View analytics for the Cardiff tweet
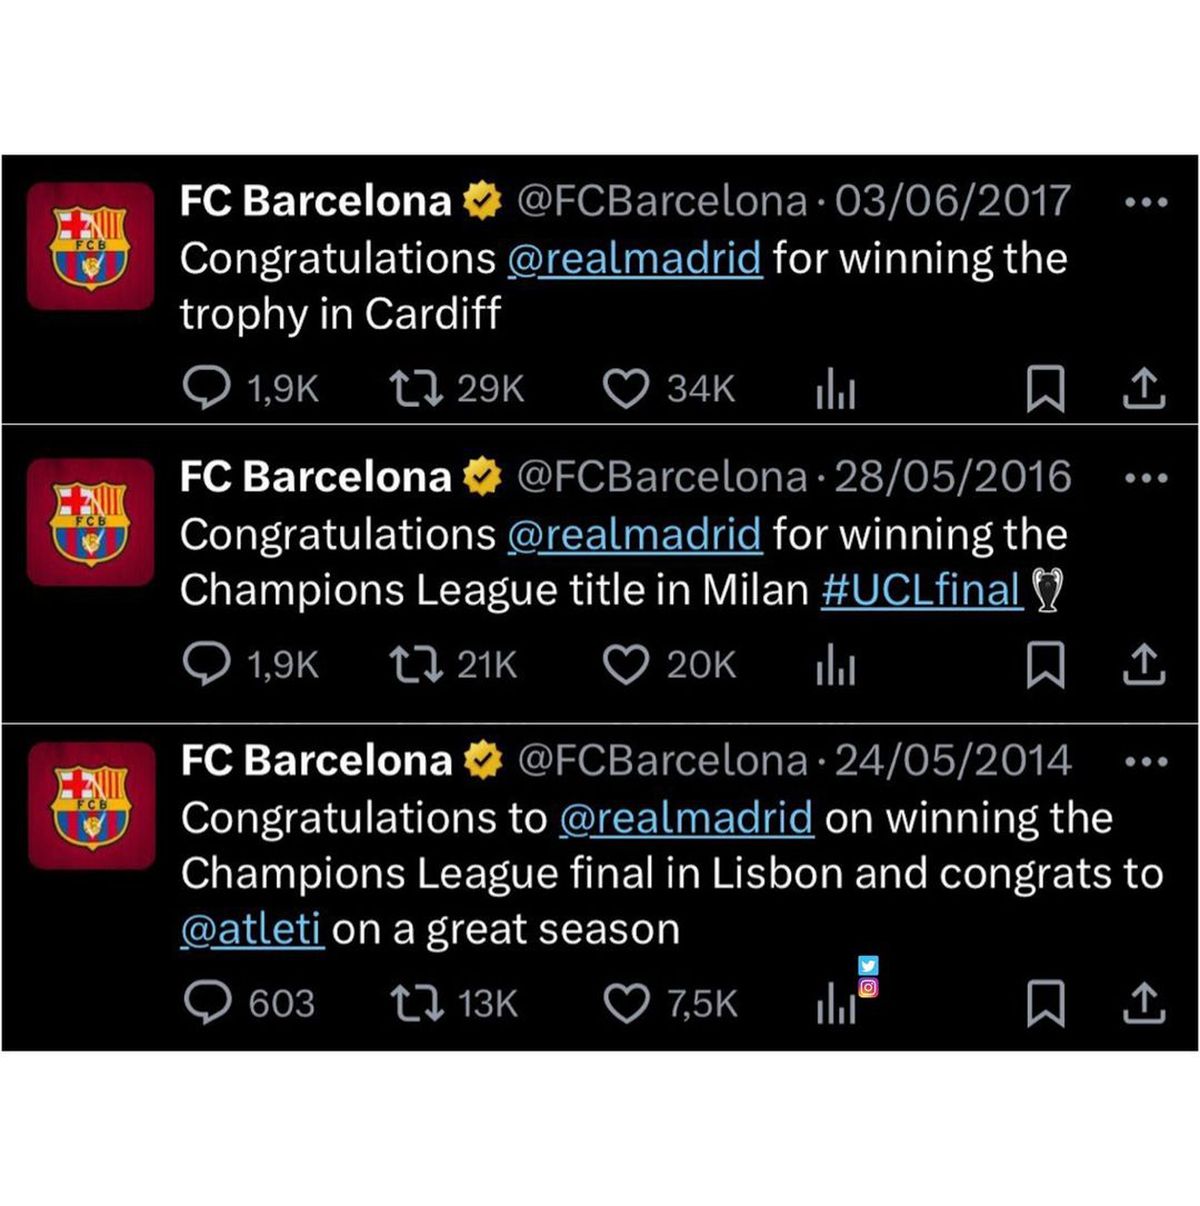The image size is (1200, 1206). pos(835,390)
